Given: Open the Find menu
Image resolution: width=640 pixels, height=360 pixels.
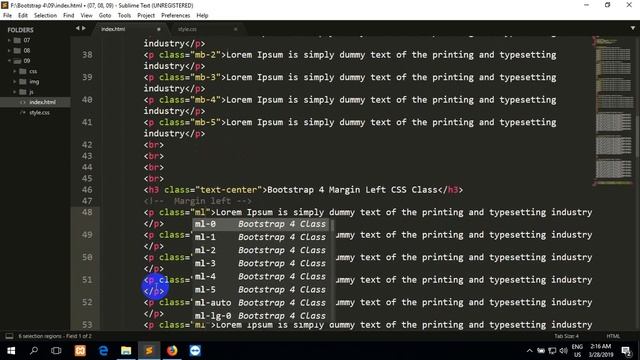Looking at the screenshot, I should pyautogui.click(x=69, y=16).
